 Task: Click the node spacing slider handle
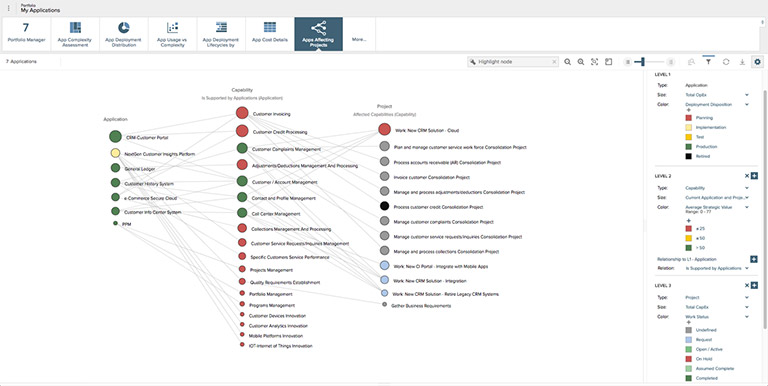[x=643, y=62]
